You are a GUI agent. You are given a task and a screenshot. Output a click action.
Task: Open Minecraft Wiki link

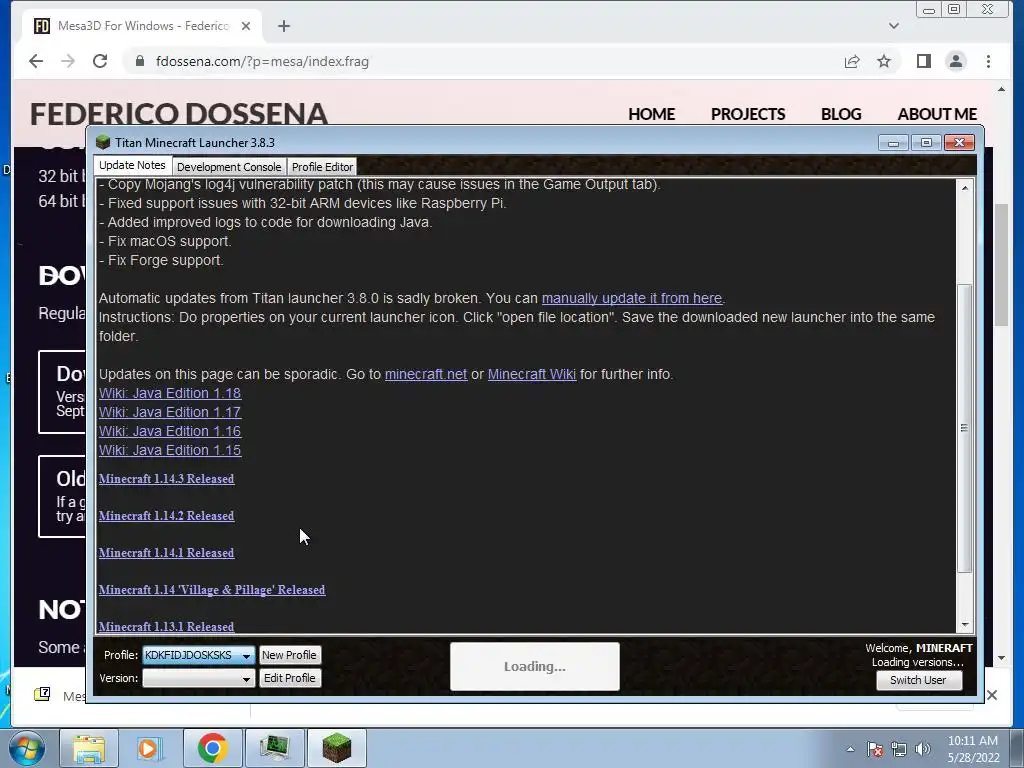click(532, 374)
